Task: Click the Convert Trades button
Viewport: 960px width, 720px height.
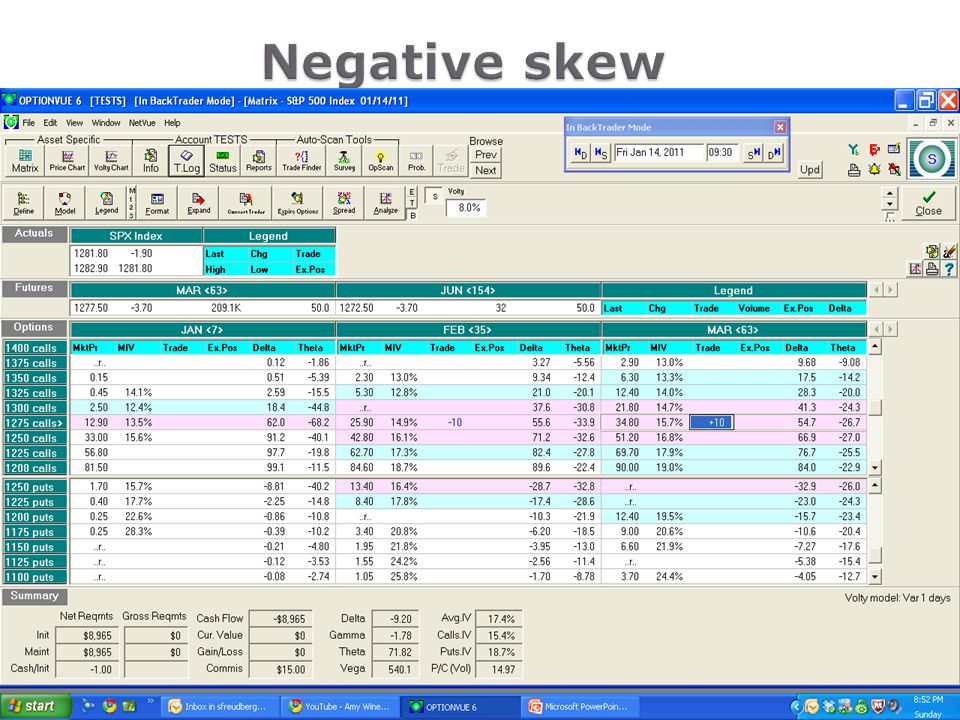Action: [x=246, y=203]
